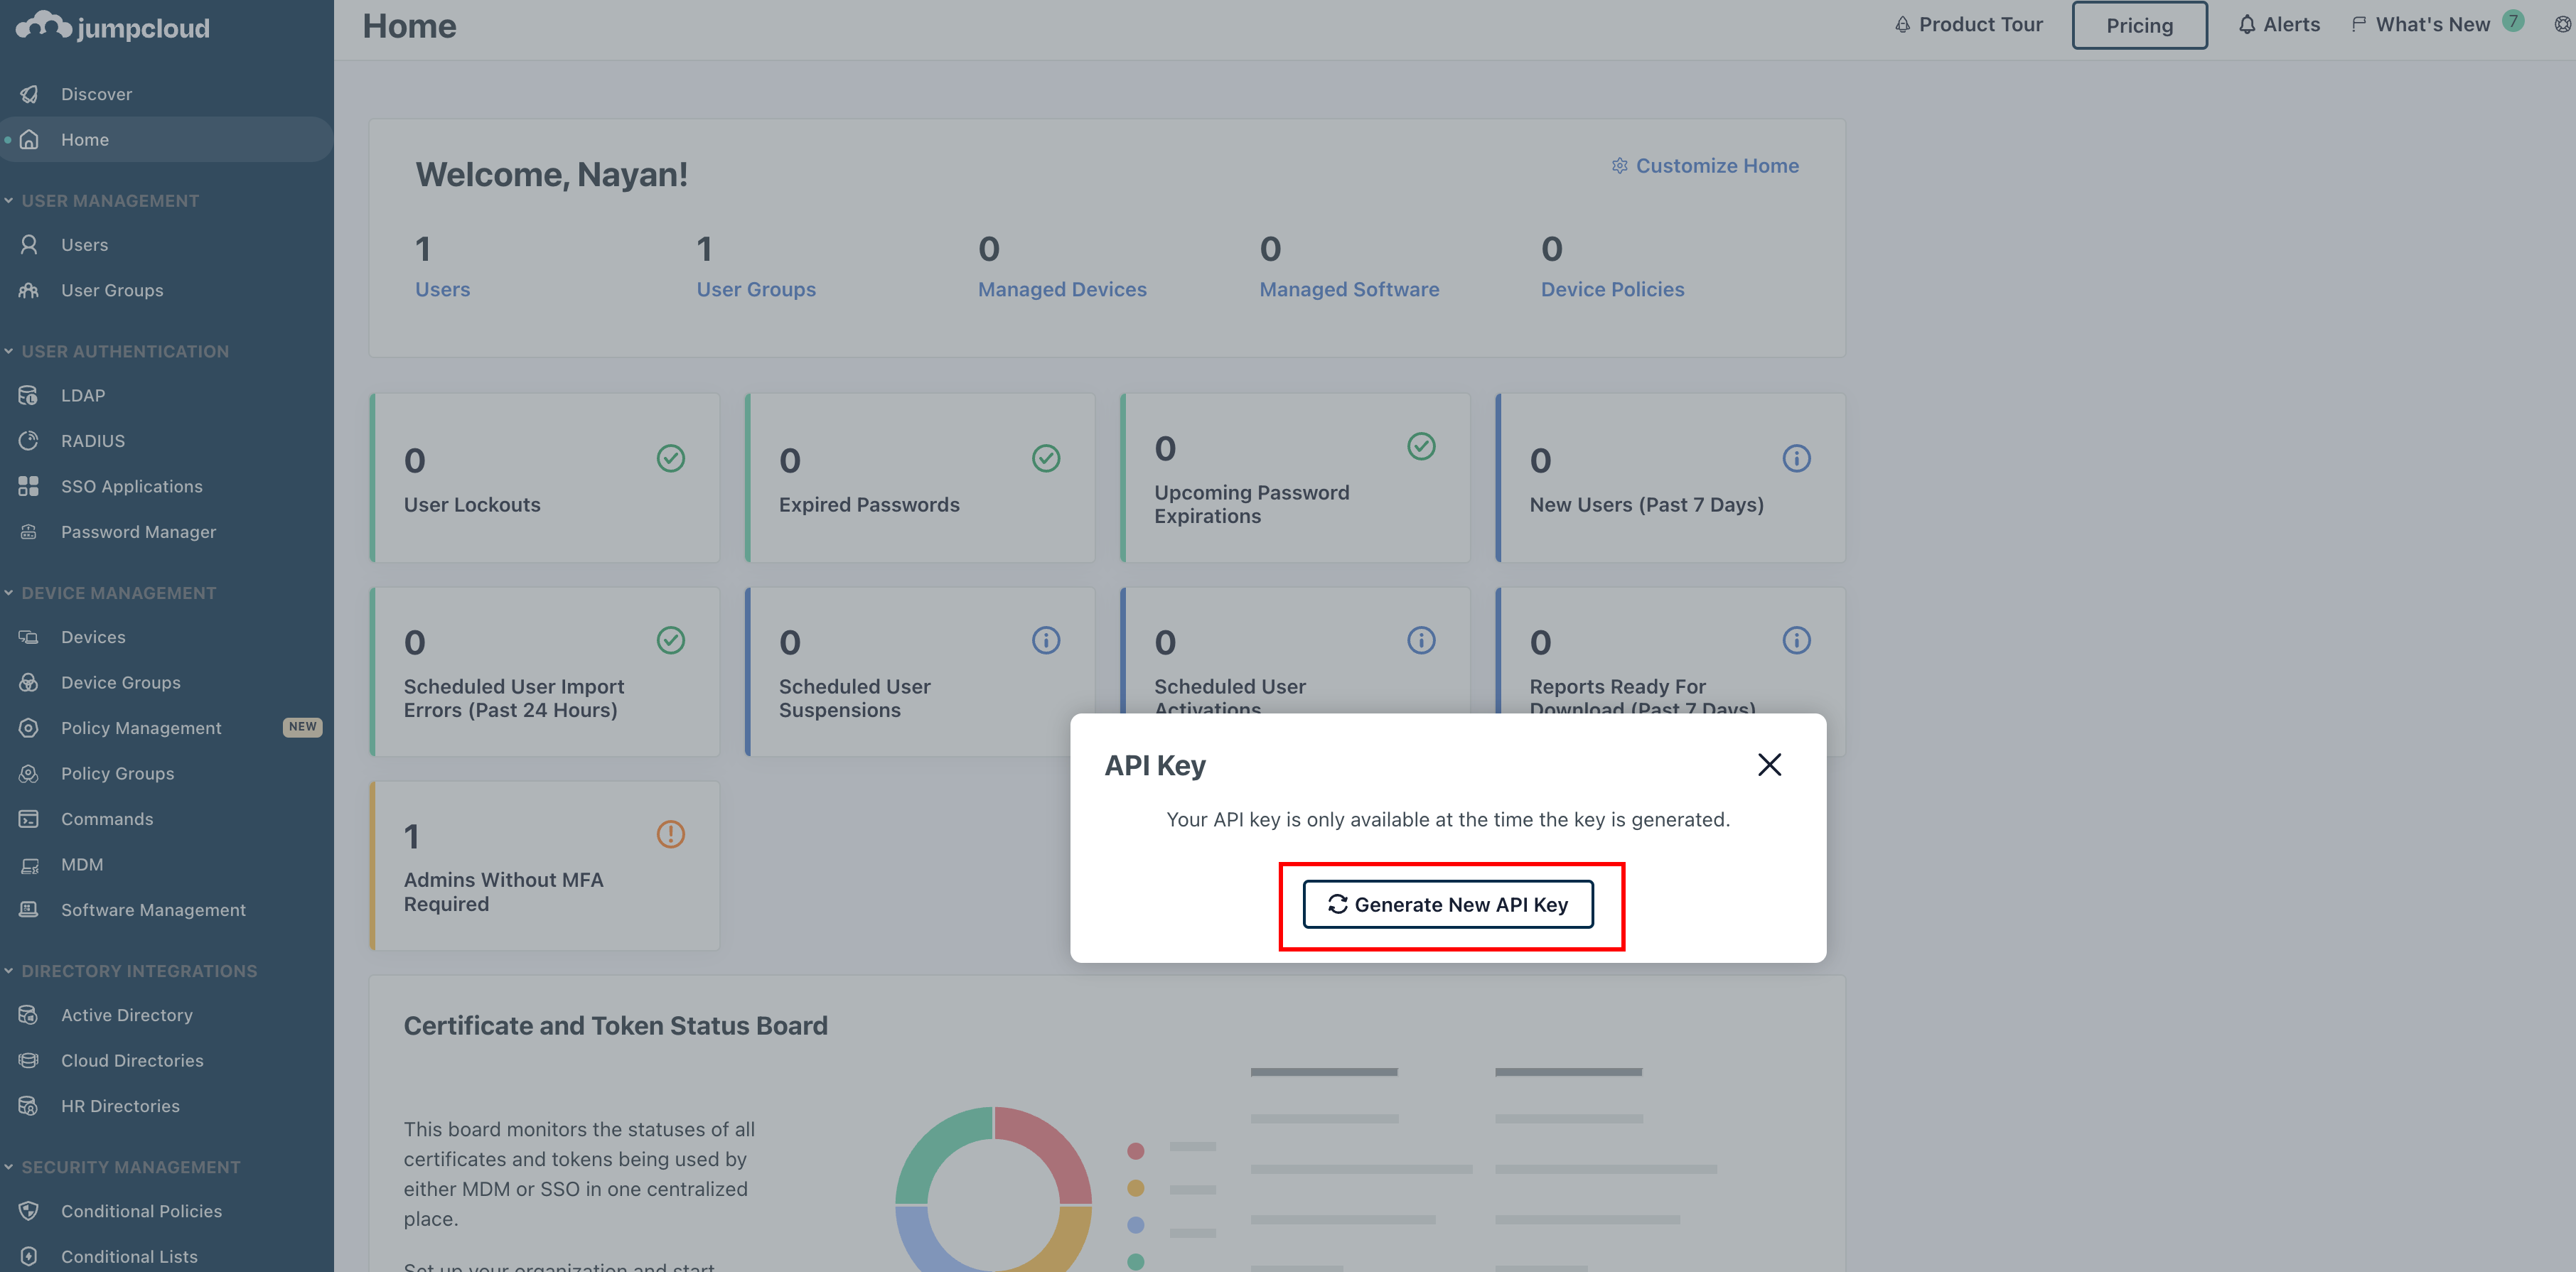Screen dimensions: 2576x1272
Task: Click the Conditional Lists icon
Action: (29, 1256)
